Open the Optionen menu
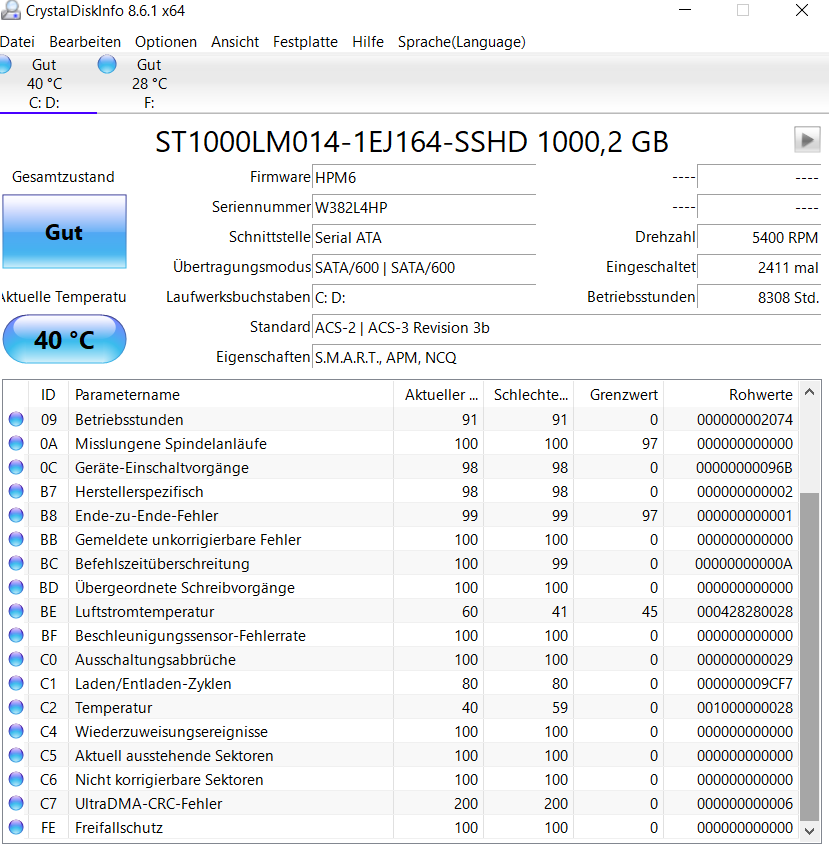The height and width of the screenshot is (851, 829). pyautogui.click(x=166, y=42)
